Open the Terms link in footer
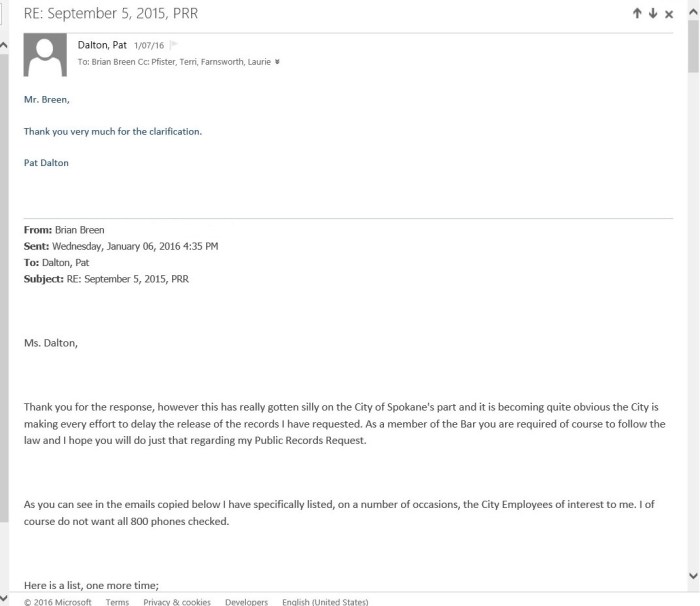700x606 pixels. [x=117, y=601]
